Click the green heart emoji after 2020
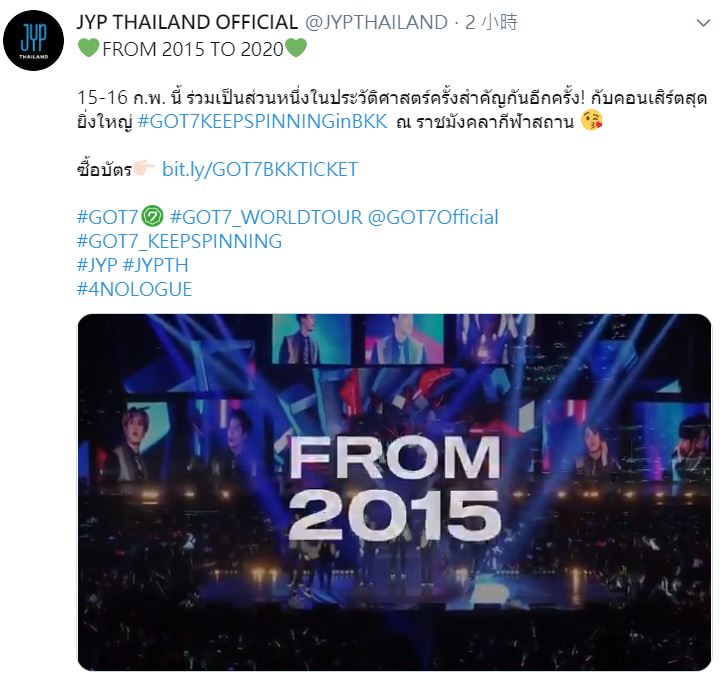This screenshot has width=726, height=679. click(296, 48)
